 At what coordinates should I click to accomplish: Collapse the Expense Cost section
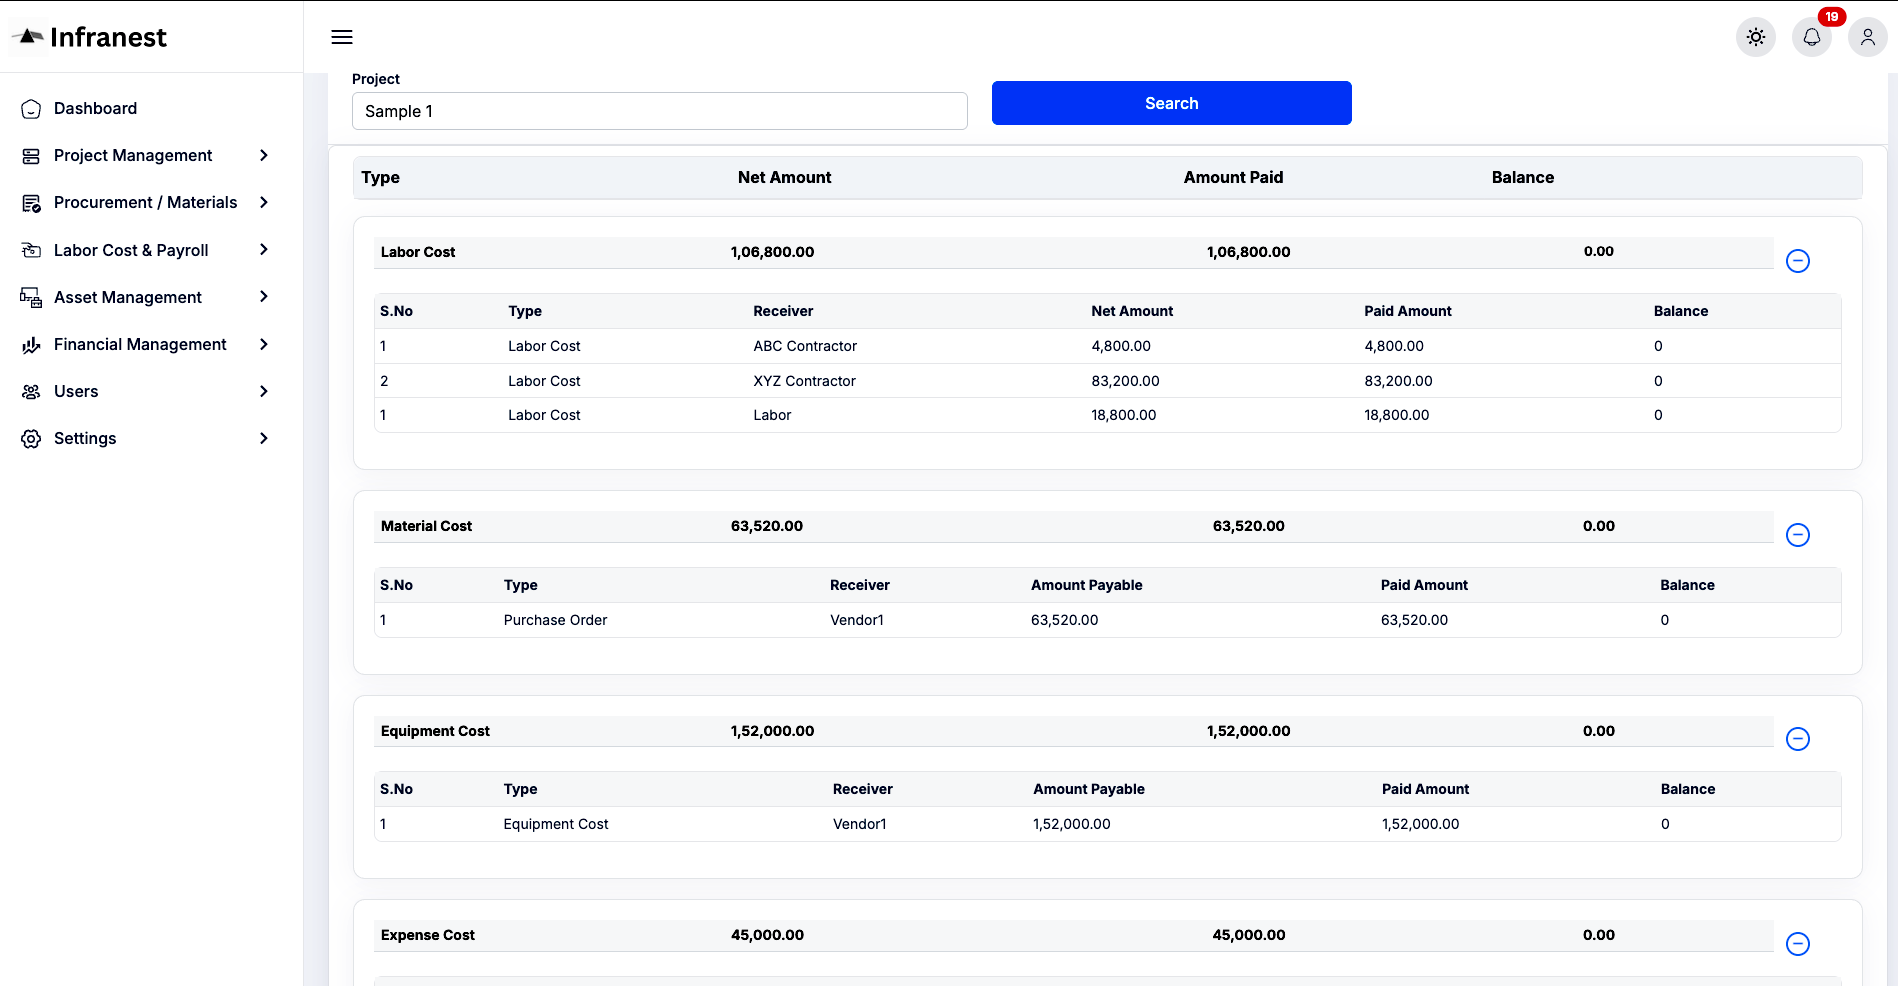[x=1798, y=944]
